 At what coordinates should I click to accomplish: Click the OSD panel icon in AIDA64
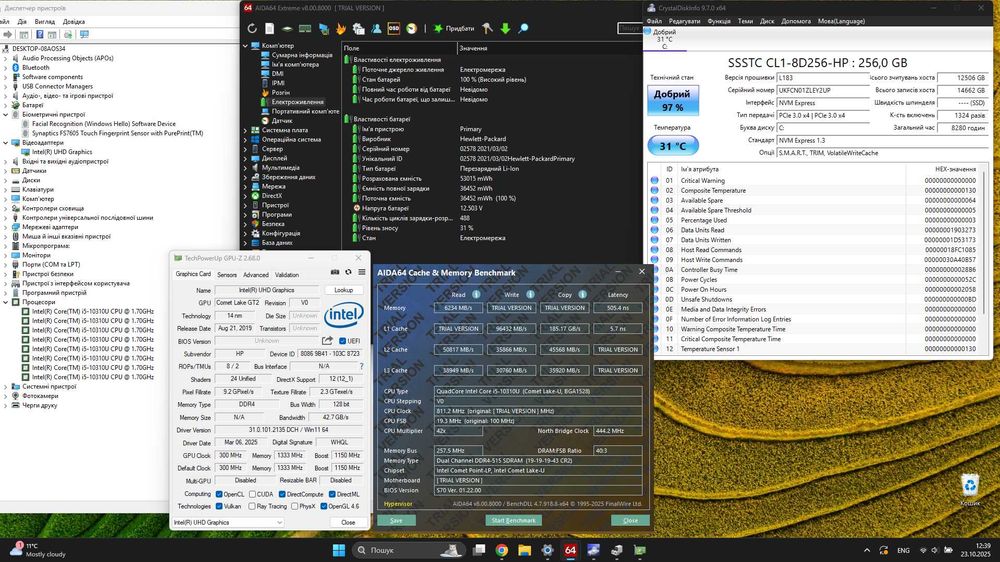[x=393, y=28]
